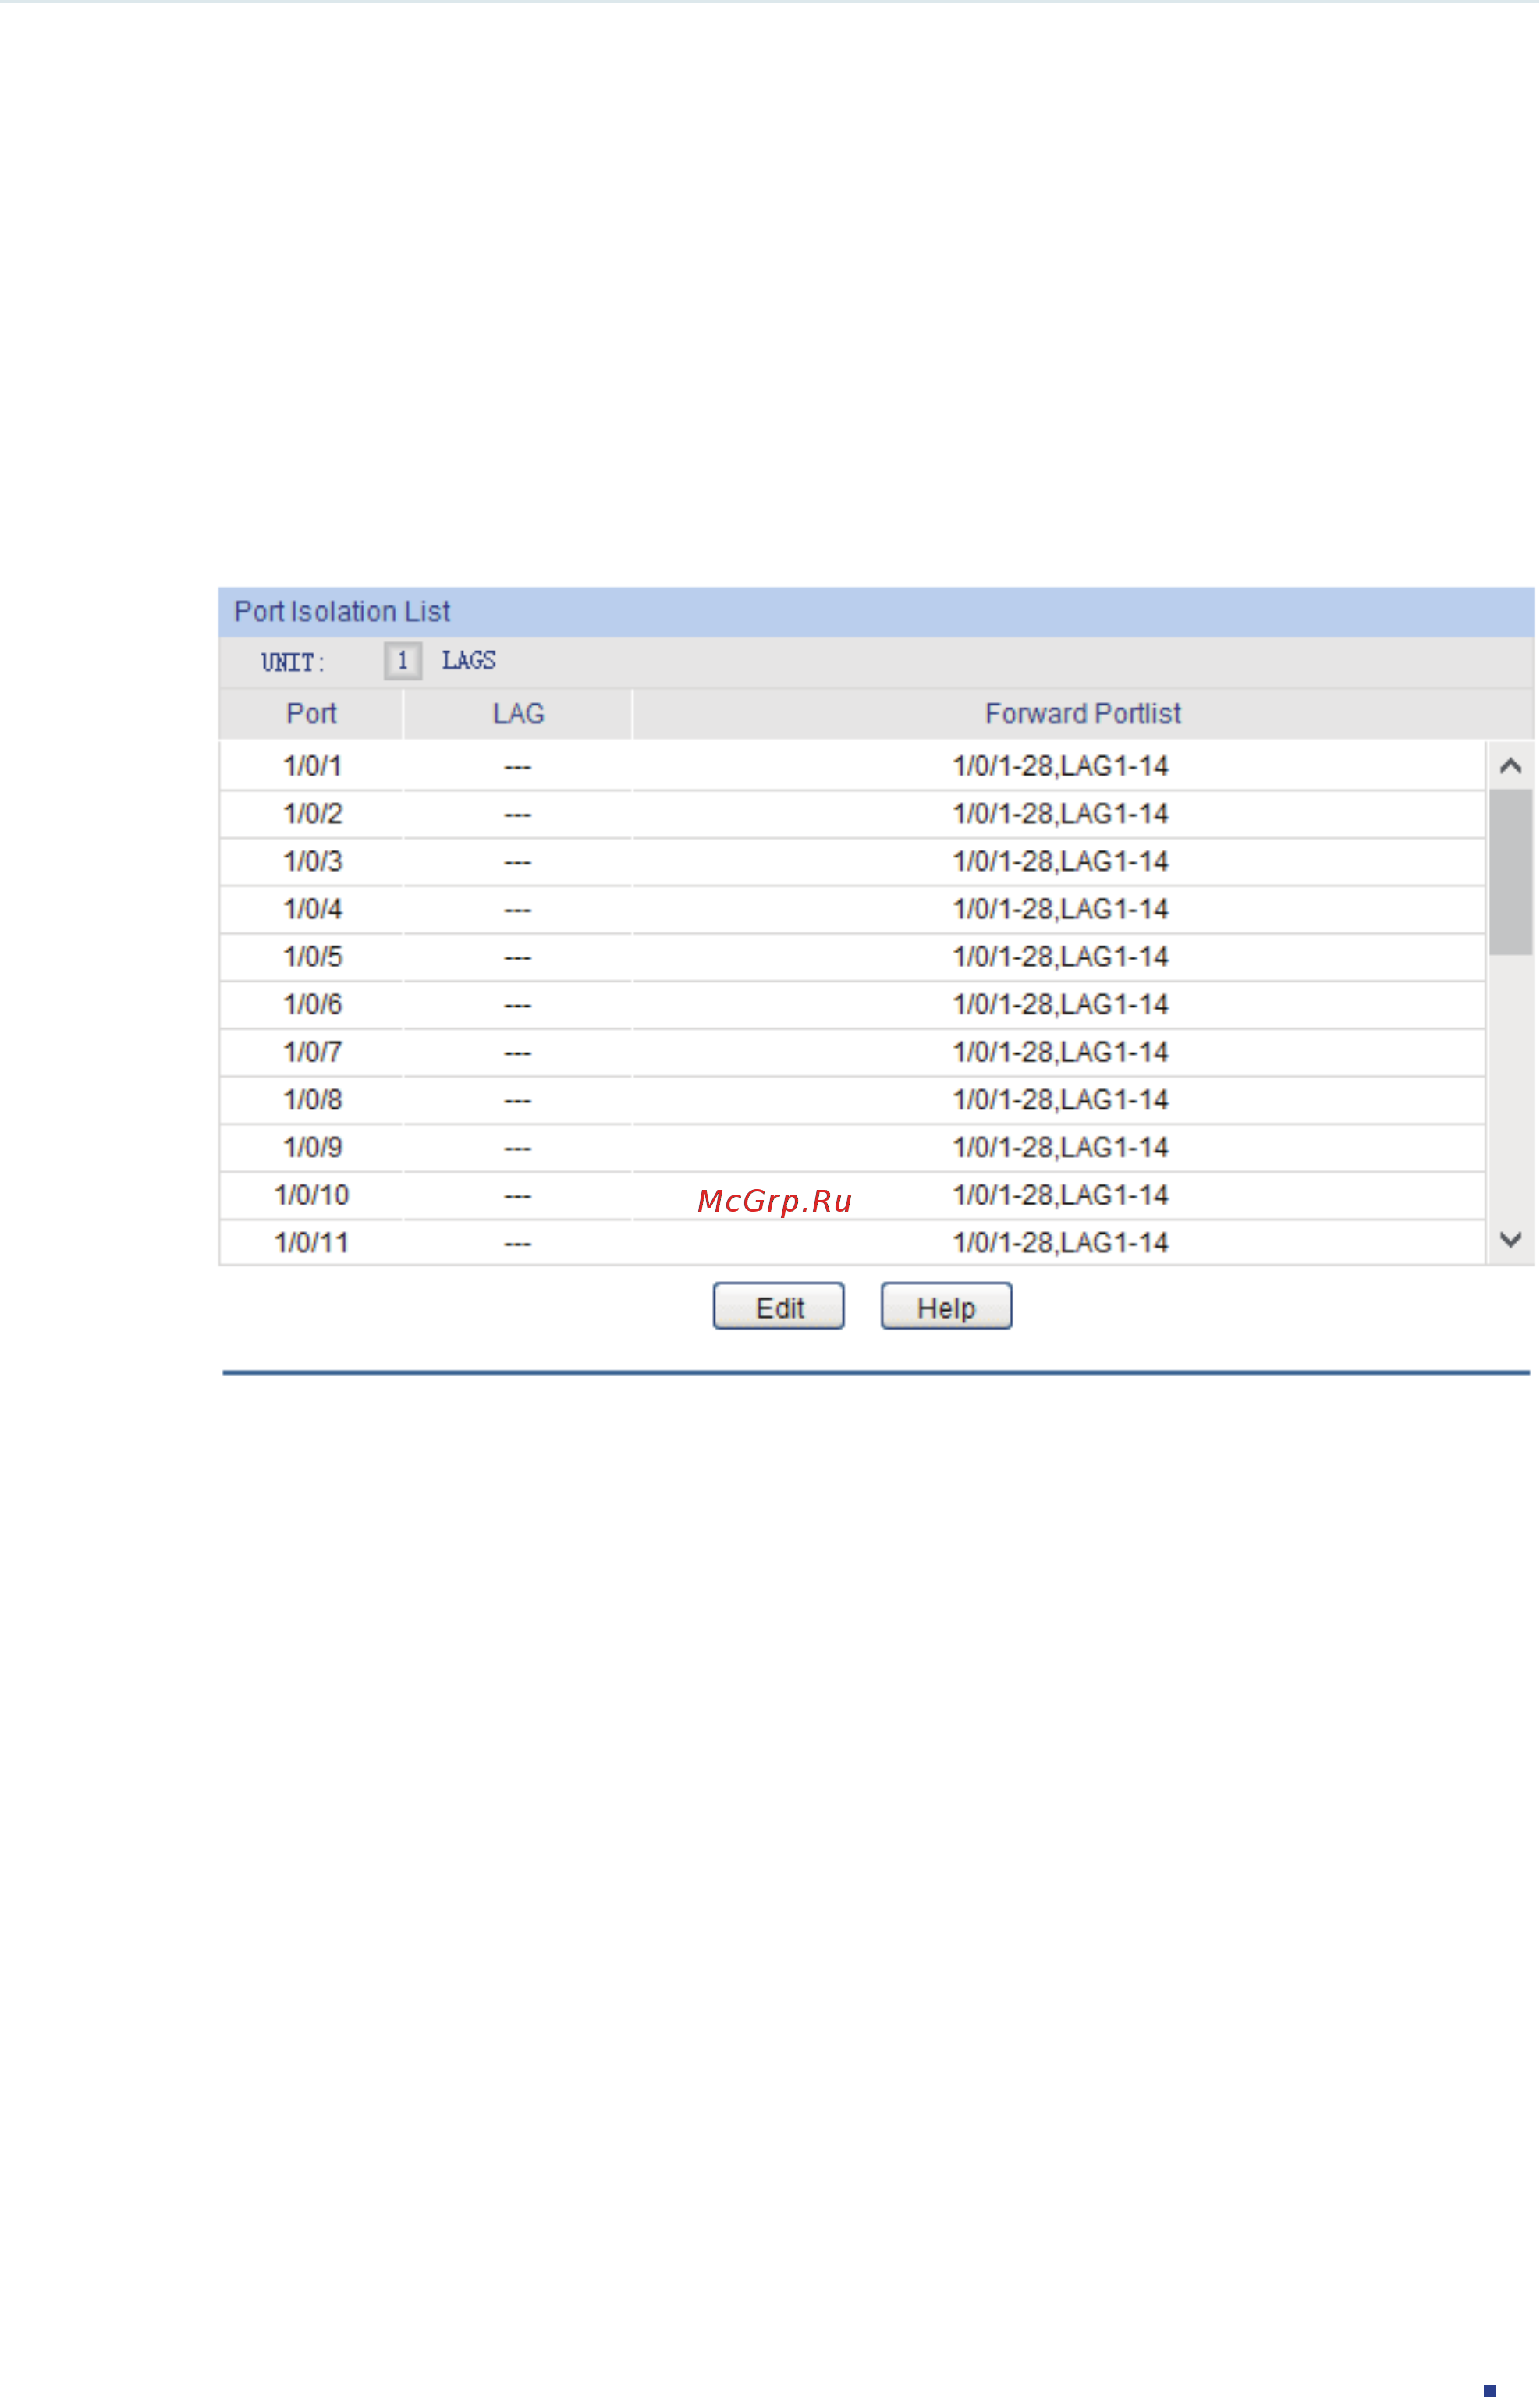
Task: Select port 1/0/4 row
Action: point(852,909)
